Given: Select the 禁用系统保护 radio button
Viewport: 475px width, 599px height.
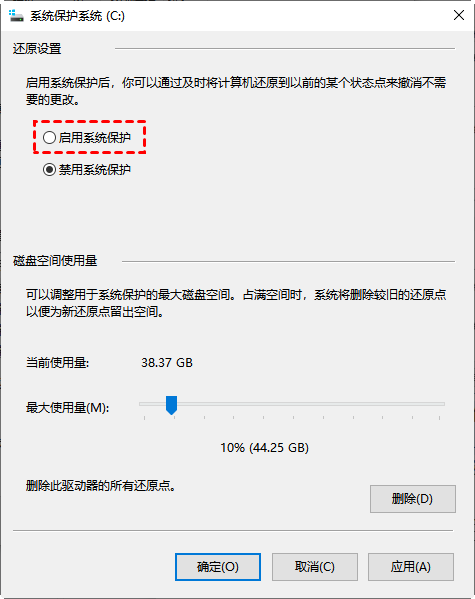Looking at the screenshot, I should 49,169.
